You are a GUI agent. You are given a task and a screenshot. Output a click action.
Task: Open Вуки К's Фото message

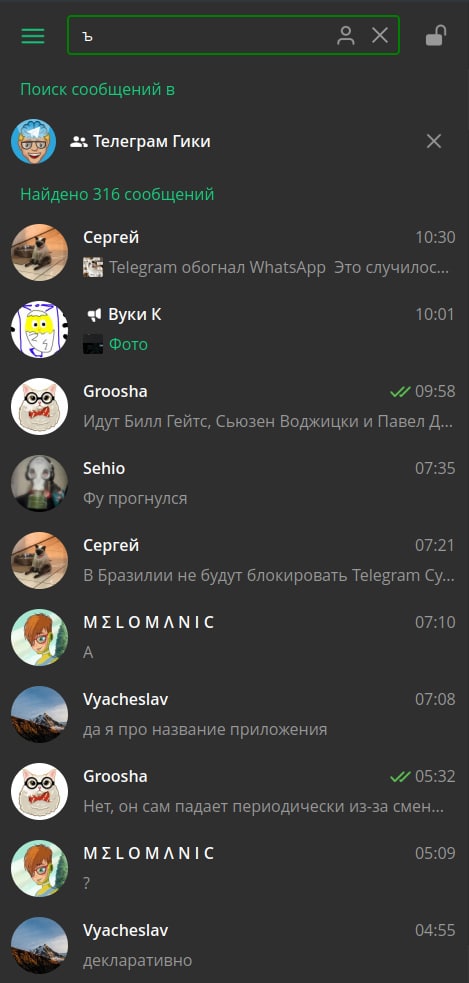click(x=234, y=330)
